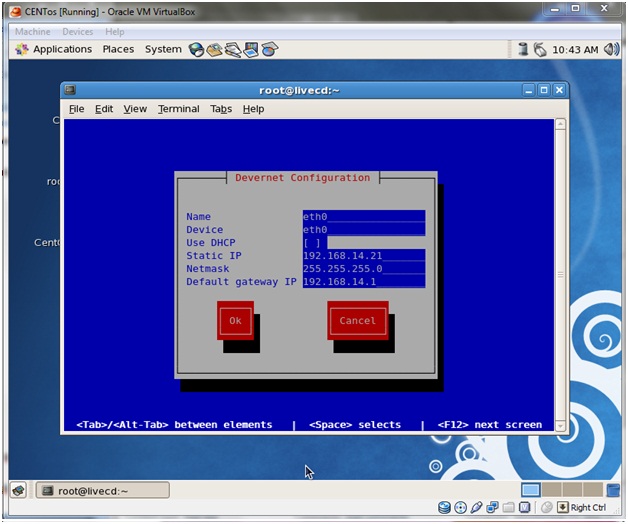
Task: Click the Show Desktop icon in bottom panel
Action: [18, 490]
